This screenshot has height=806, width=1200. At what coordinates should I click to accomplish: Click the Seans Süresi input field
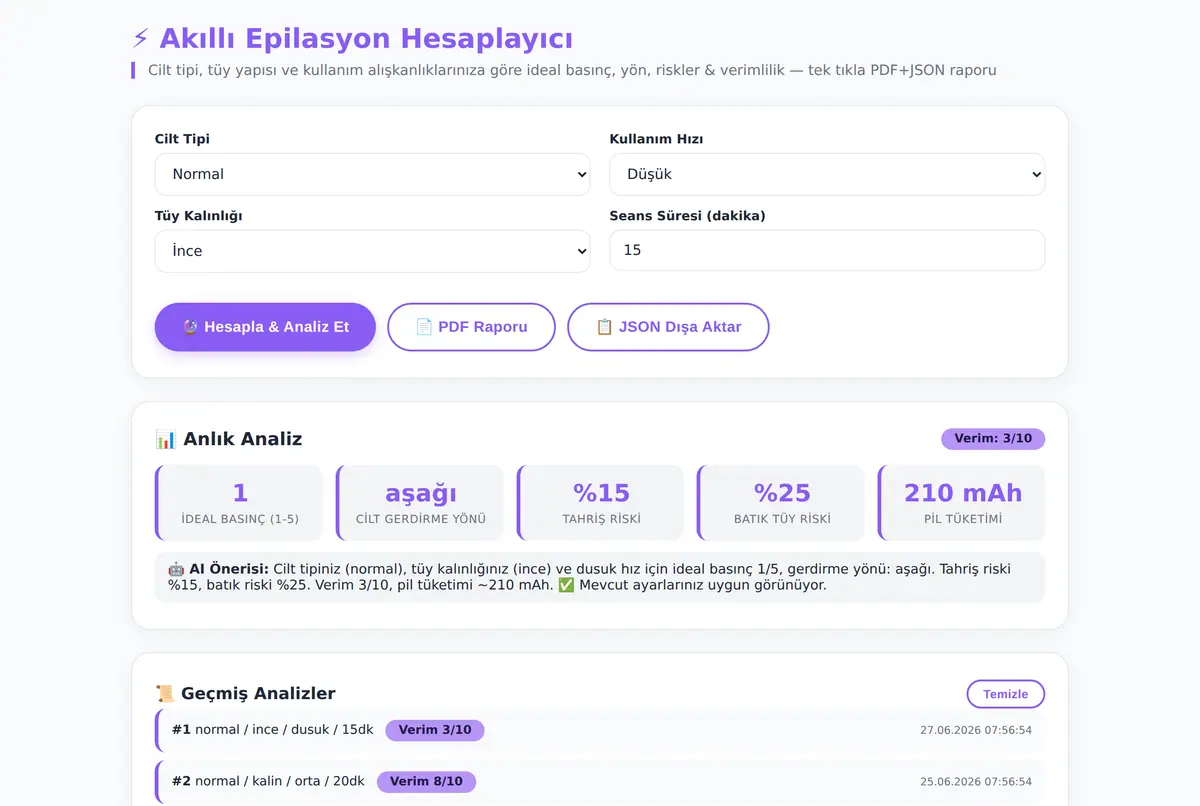[x=827, y=250]
